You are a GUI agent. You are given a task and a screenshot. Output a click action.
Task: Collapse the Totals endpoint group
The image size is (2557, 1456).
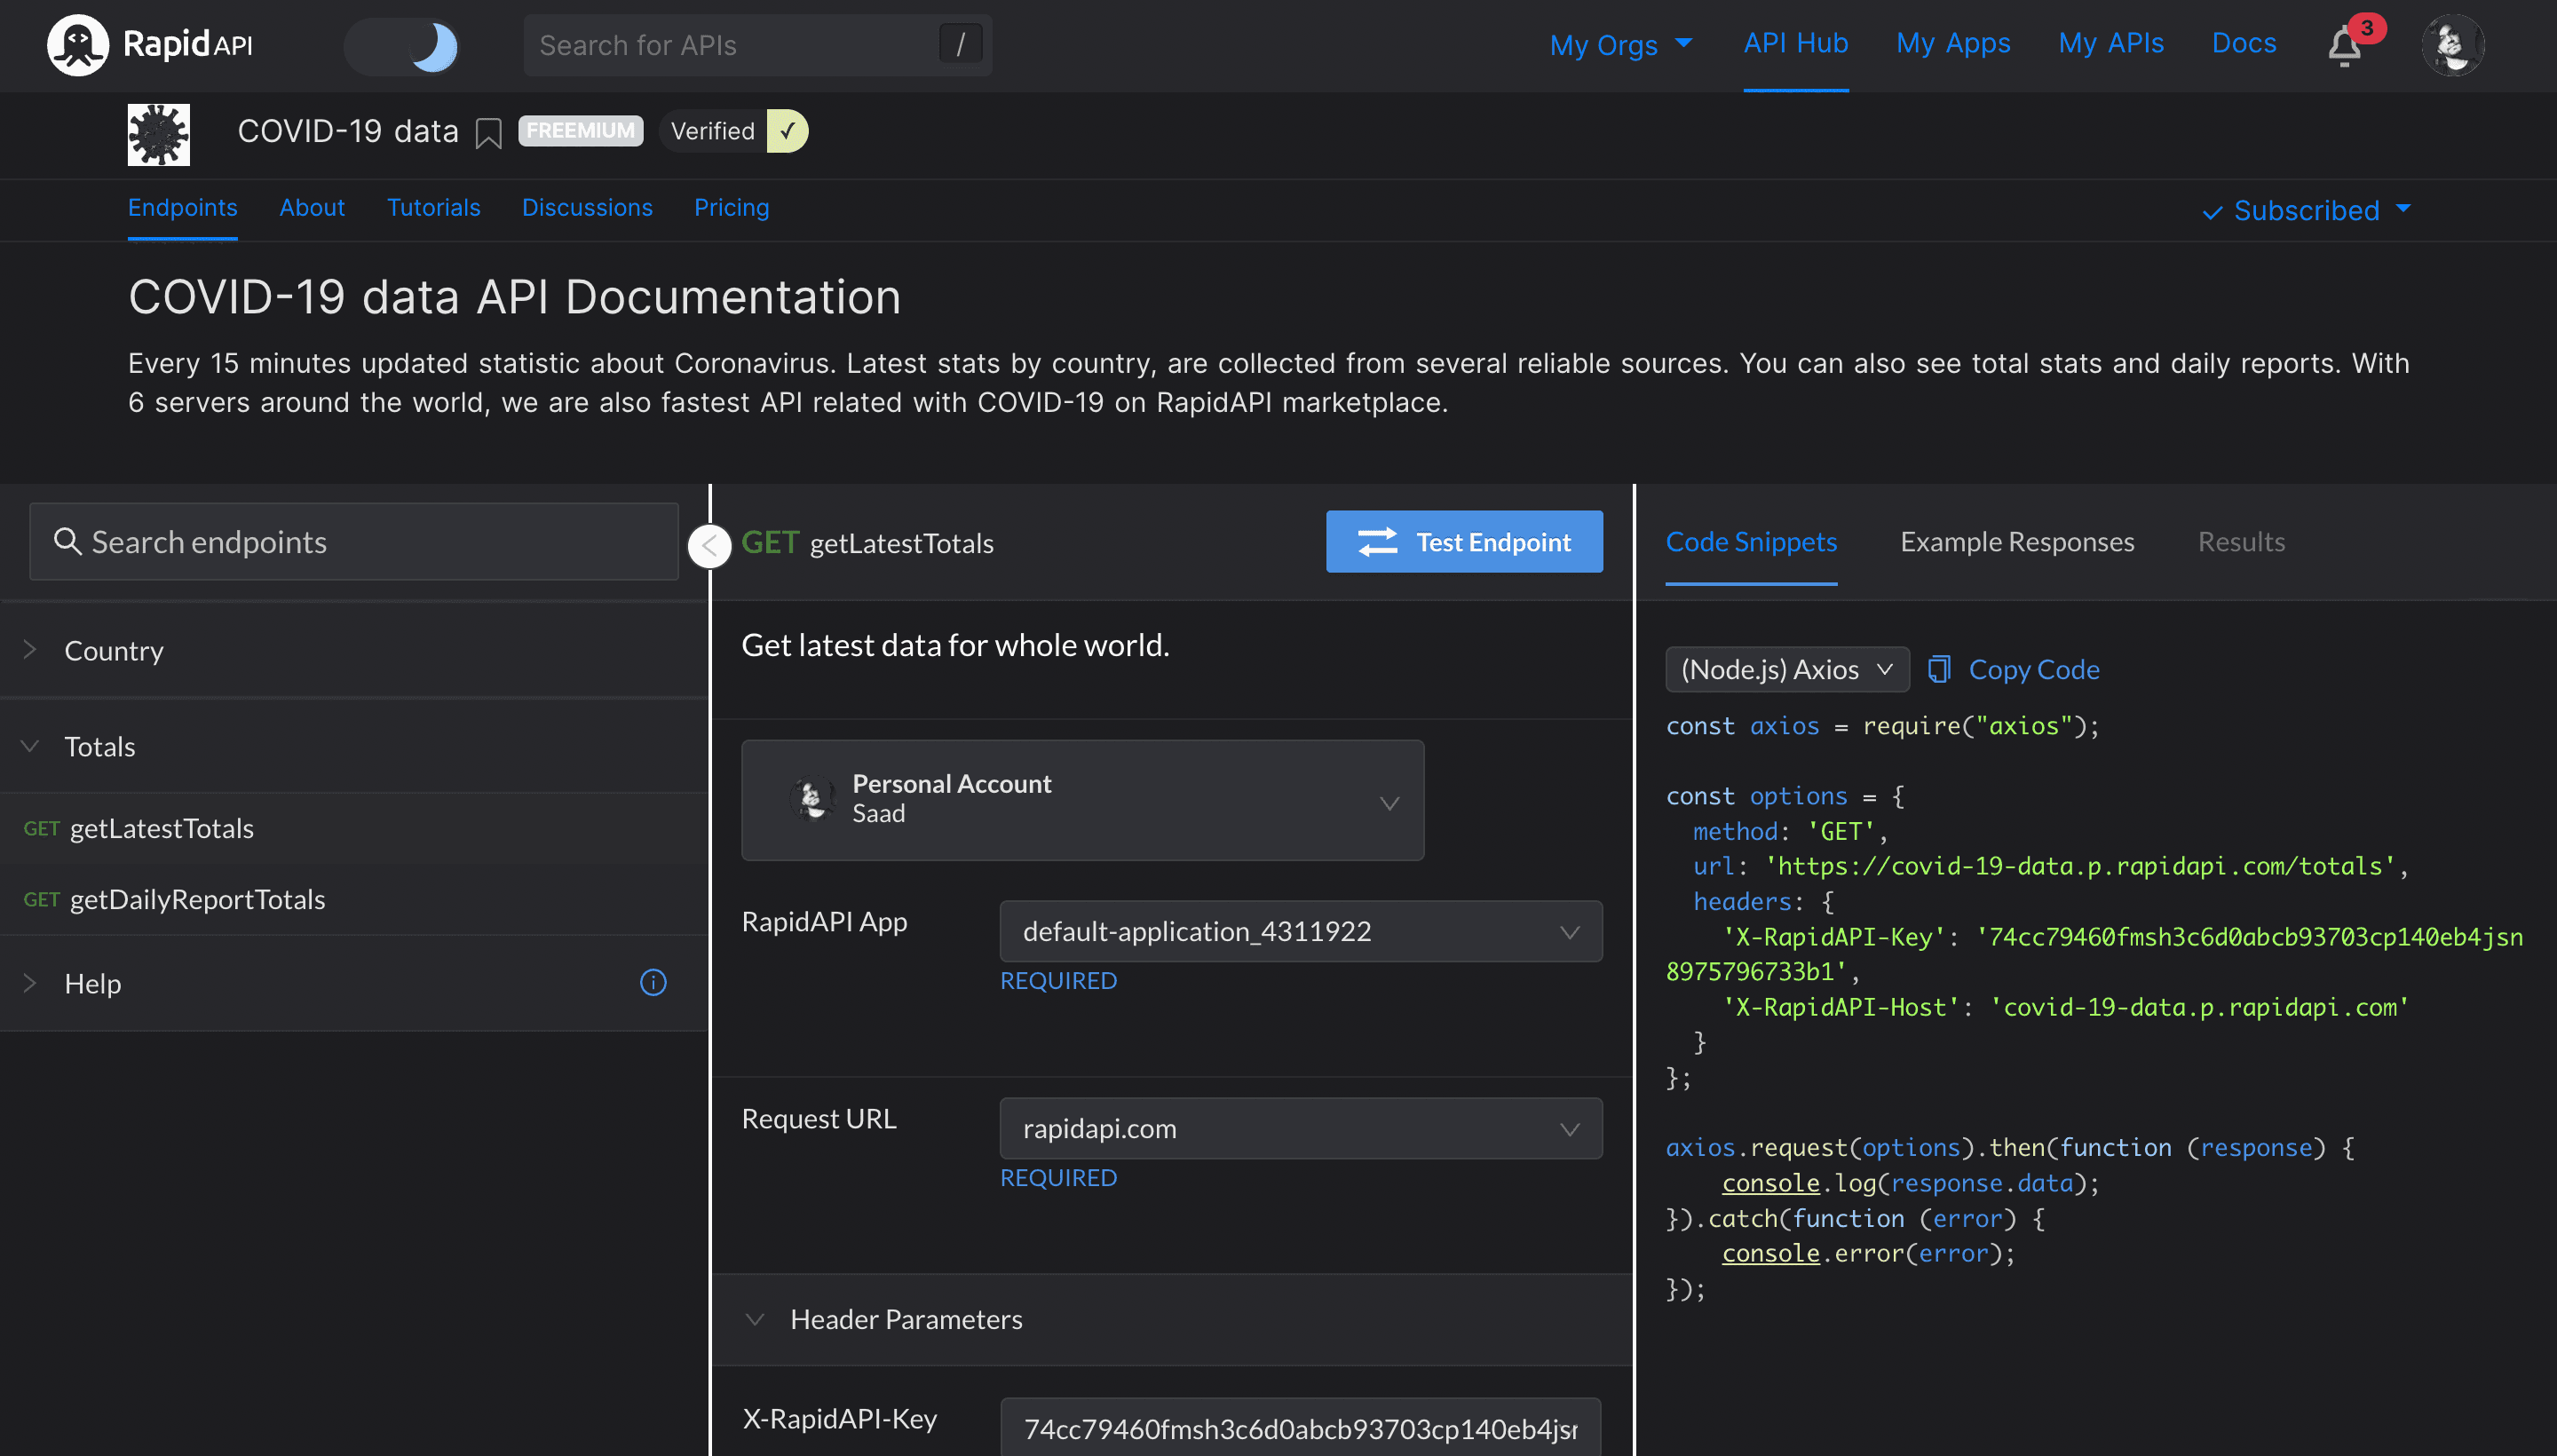(354, 747)
